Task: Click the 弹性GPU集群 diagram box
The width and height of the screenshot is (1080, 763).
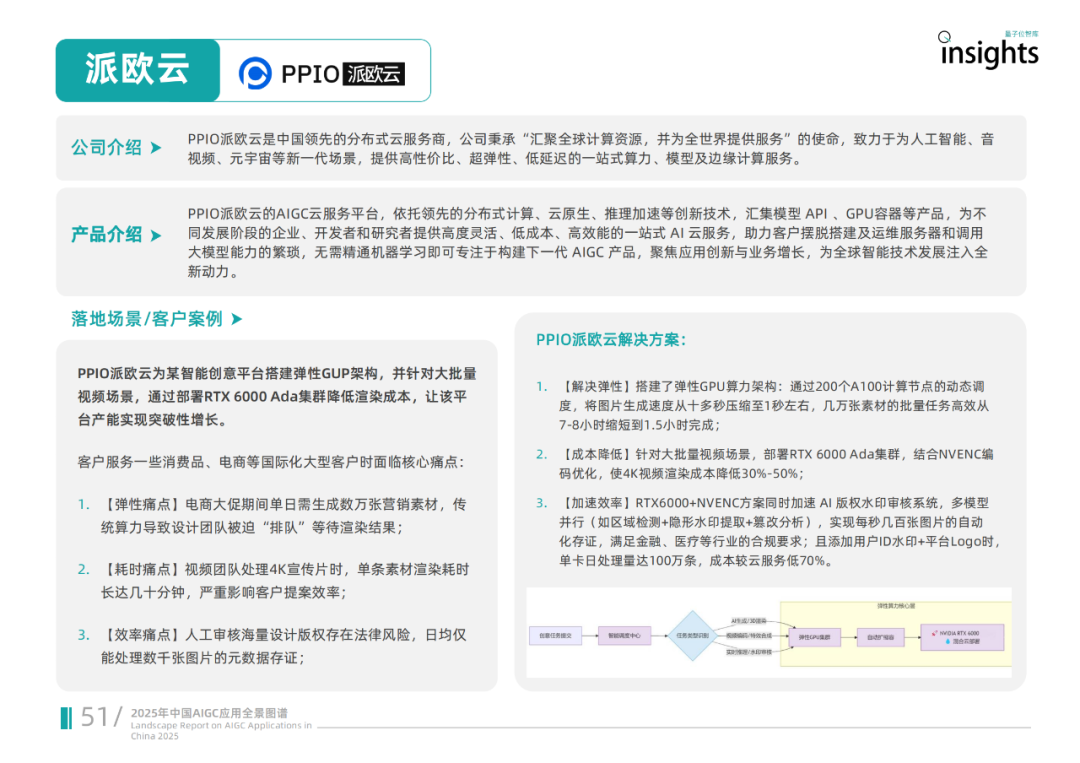Action: (814, 638)
